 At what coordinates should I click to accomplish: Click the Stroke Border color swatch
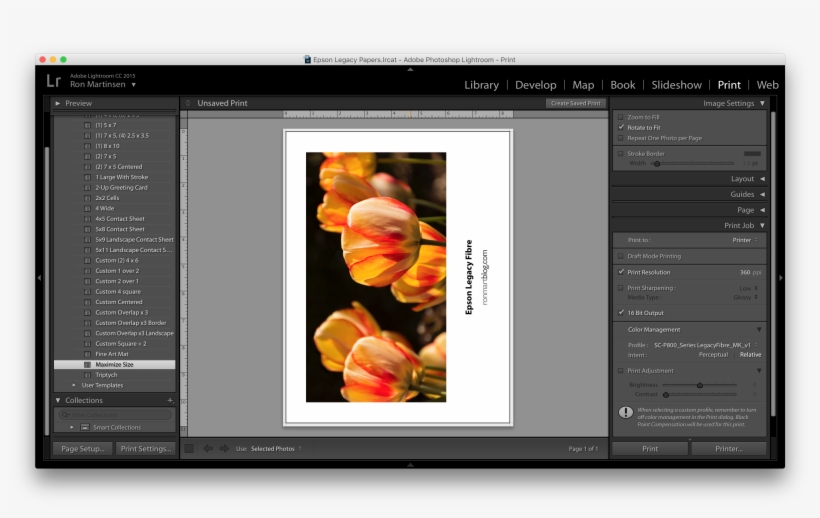[x=752, y=154]
